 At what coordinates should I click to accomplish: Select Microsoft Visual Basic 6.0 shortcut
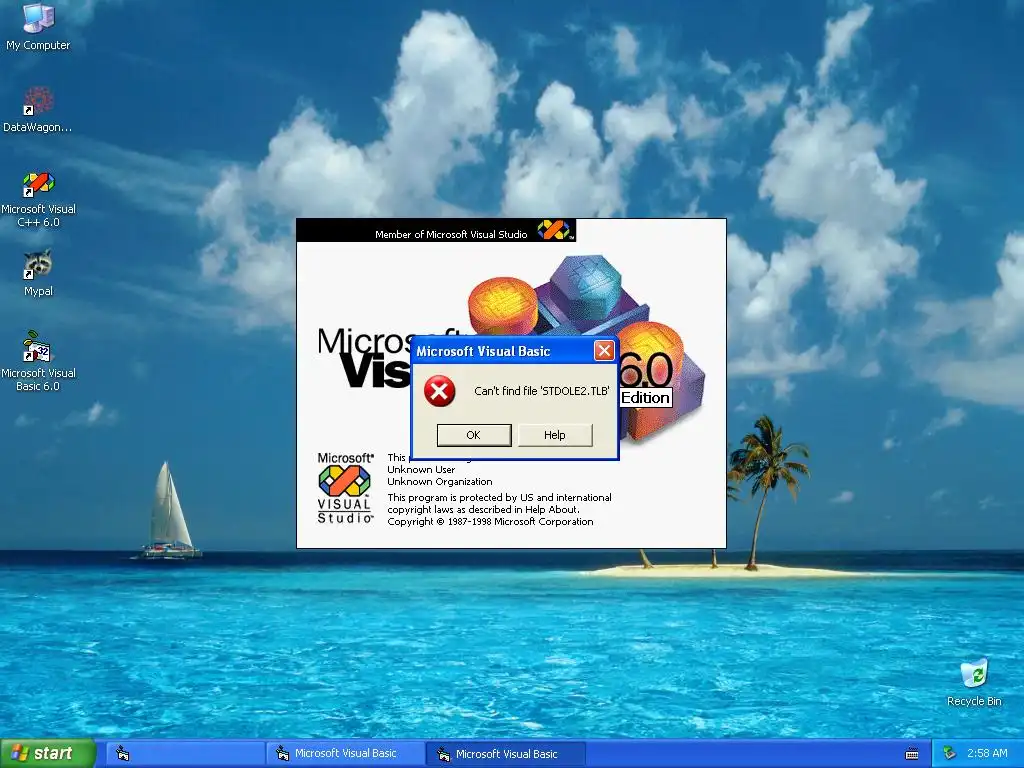click(38, 362)
